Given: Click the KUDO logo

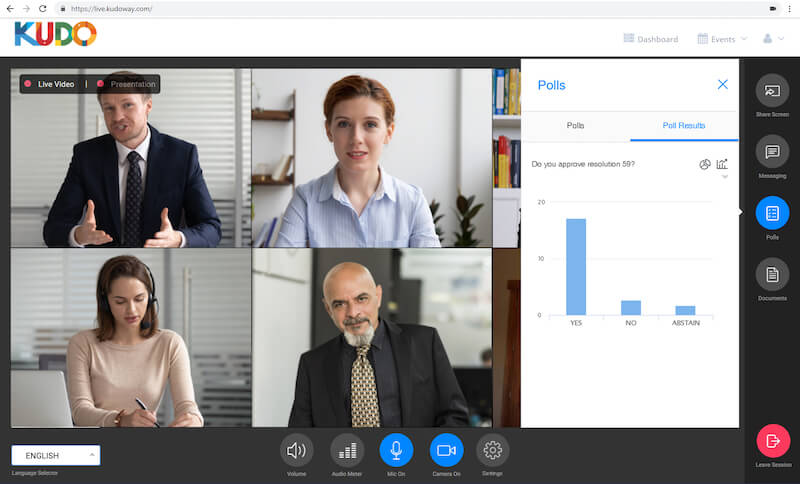Looking at the screenshot, I should click(55, 34).
